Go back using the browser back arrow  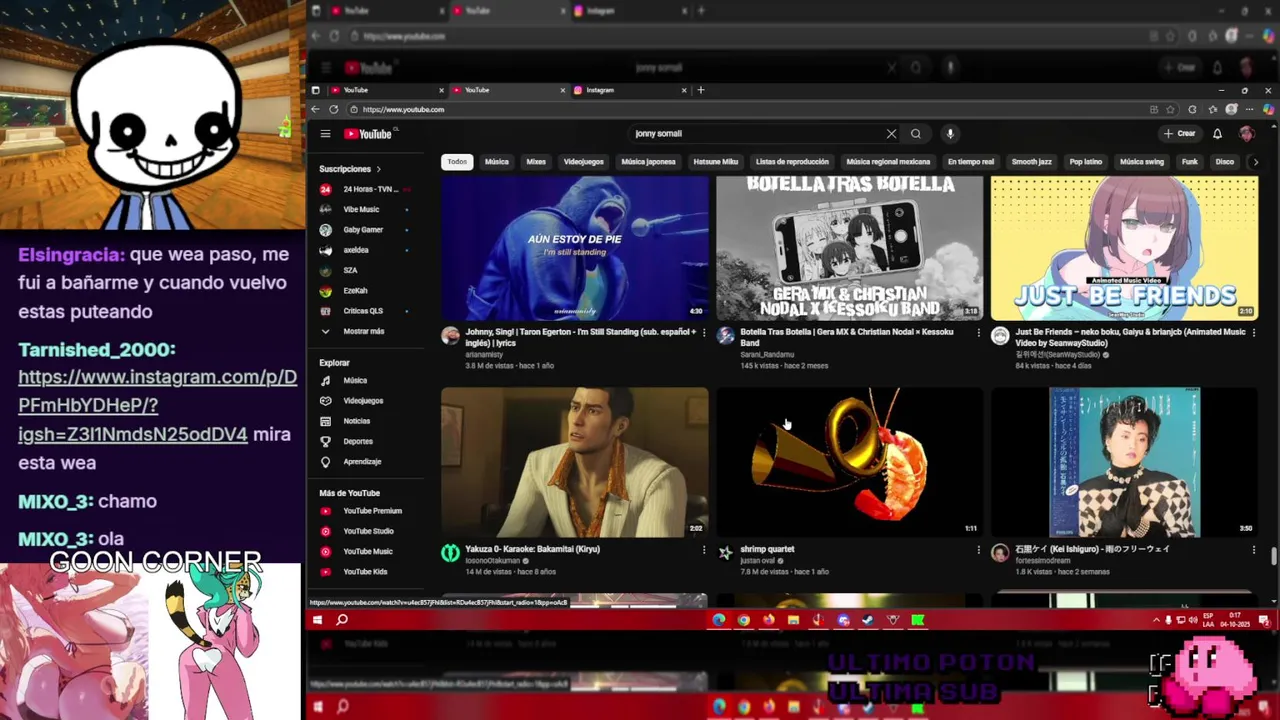(x=315, y=109)
